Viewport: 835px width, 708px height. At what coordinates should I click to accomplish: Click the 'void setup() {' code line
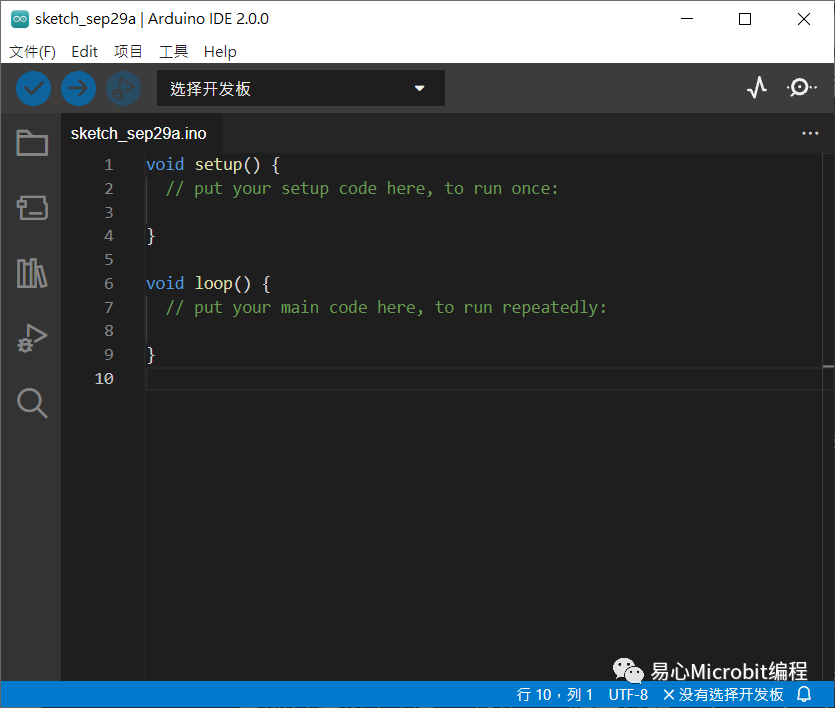click(213, 164)
